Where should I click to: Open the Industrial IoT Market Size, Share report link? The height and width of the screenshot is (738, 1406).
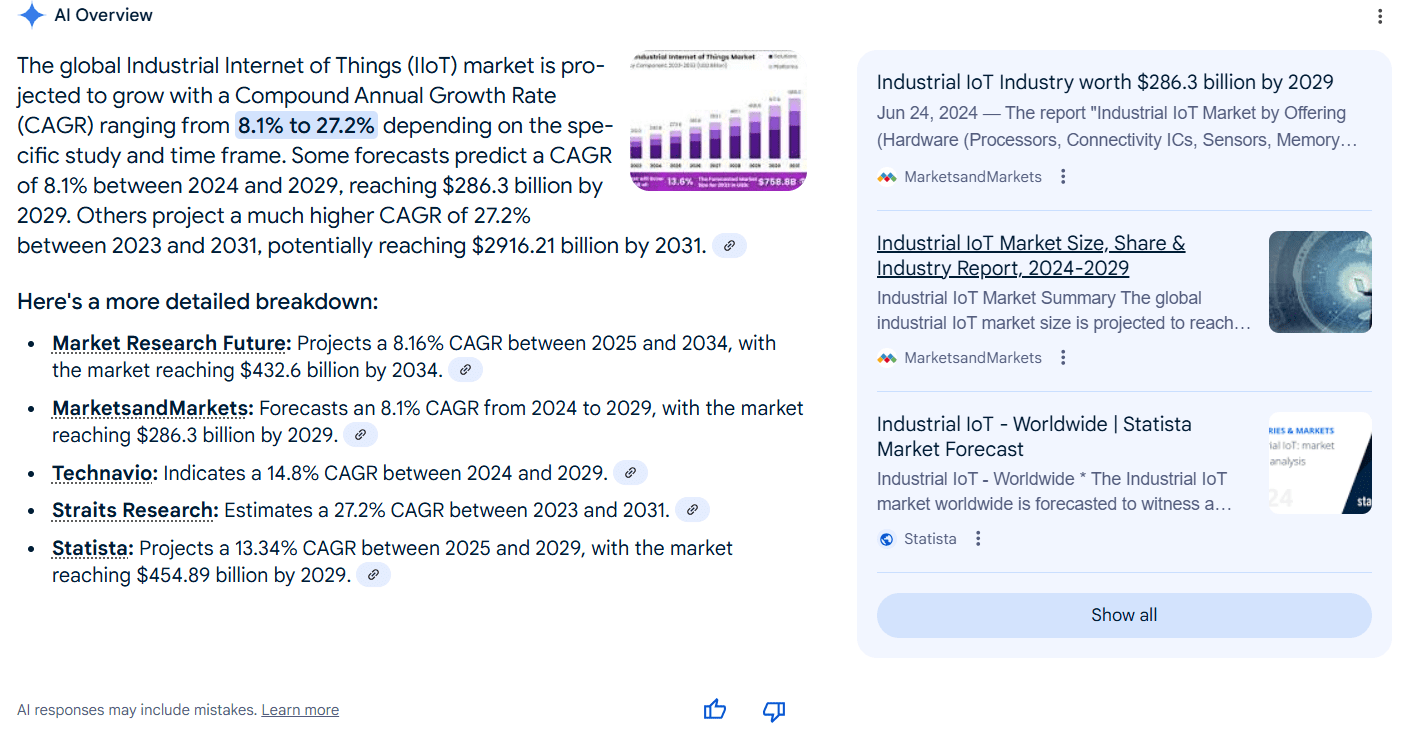tap(1031, 255)
